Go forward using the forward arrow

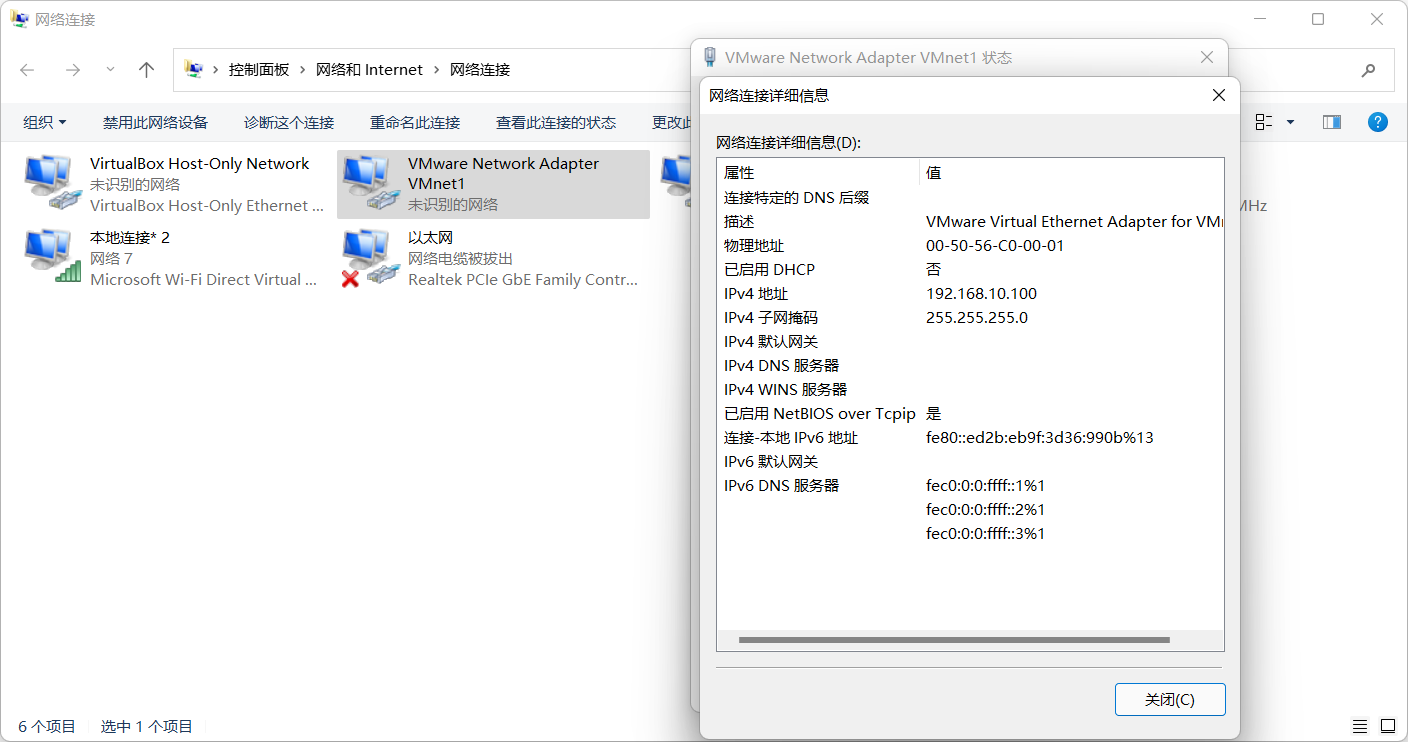coord(72,70)
